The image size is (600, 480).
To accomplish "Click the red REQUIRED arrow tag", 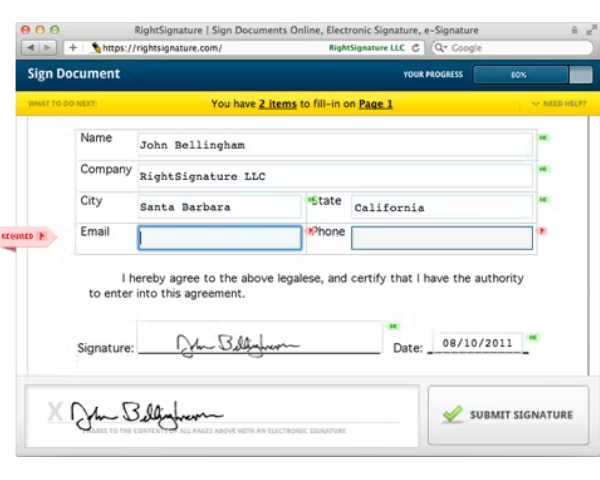I will [x=28, y=236].
